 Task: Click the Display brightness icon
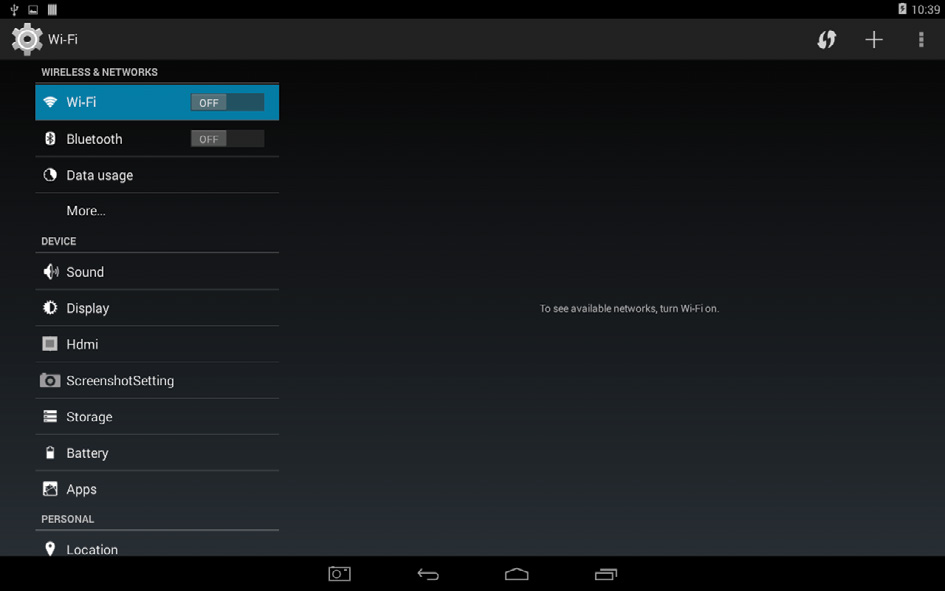coord(50,308)
